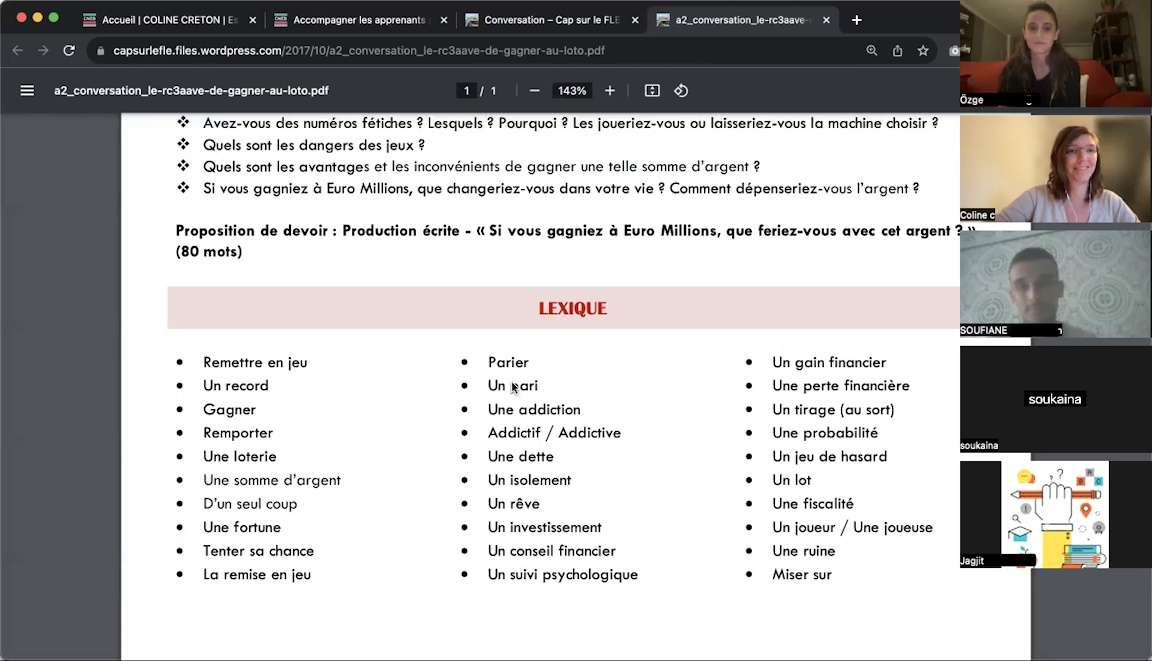Viewport: 1152px width, 661px height.
Task: Click 'Quels sont les dangers des jeux ?'
Action: click(x=314, y=145)
